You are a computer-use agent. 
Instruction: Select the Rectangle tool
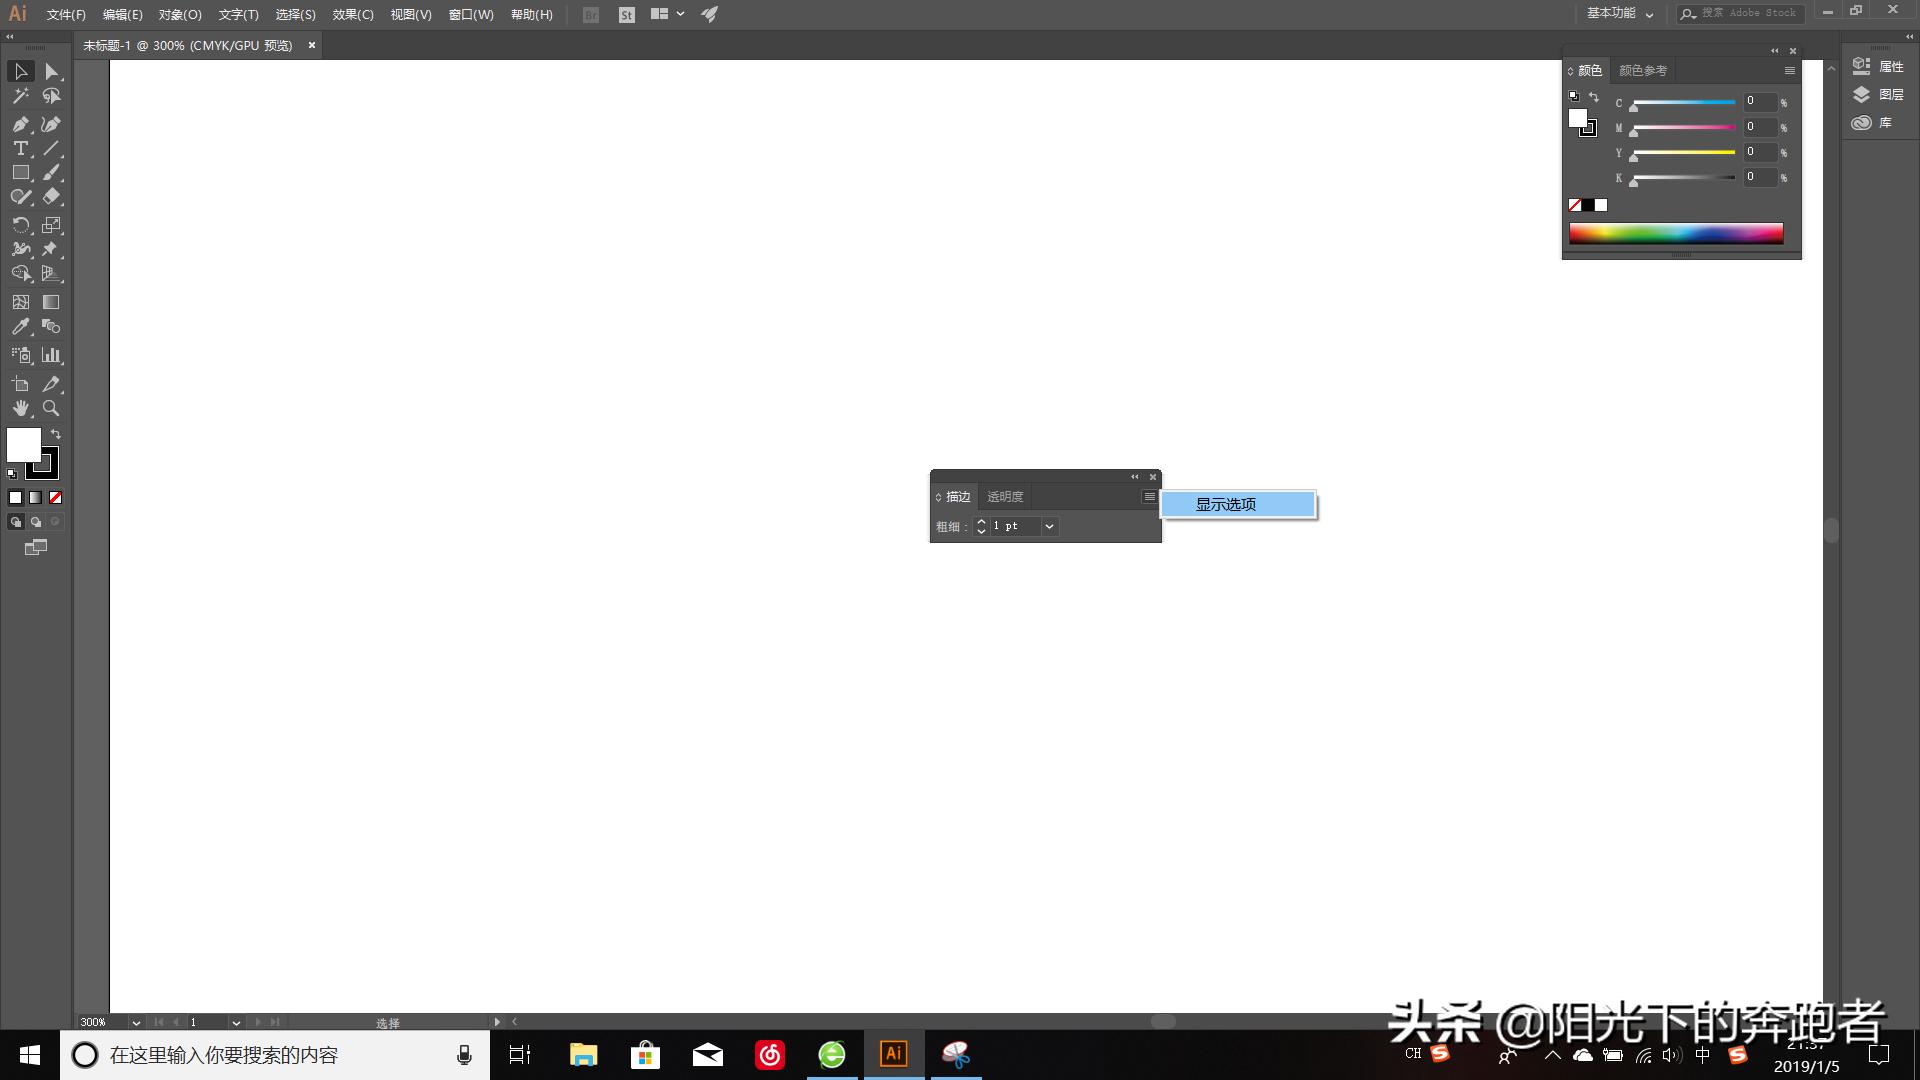(20, 173)
